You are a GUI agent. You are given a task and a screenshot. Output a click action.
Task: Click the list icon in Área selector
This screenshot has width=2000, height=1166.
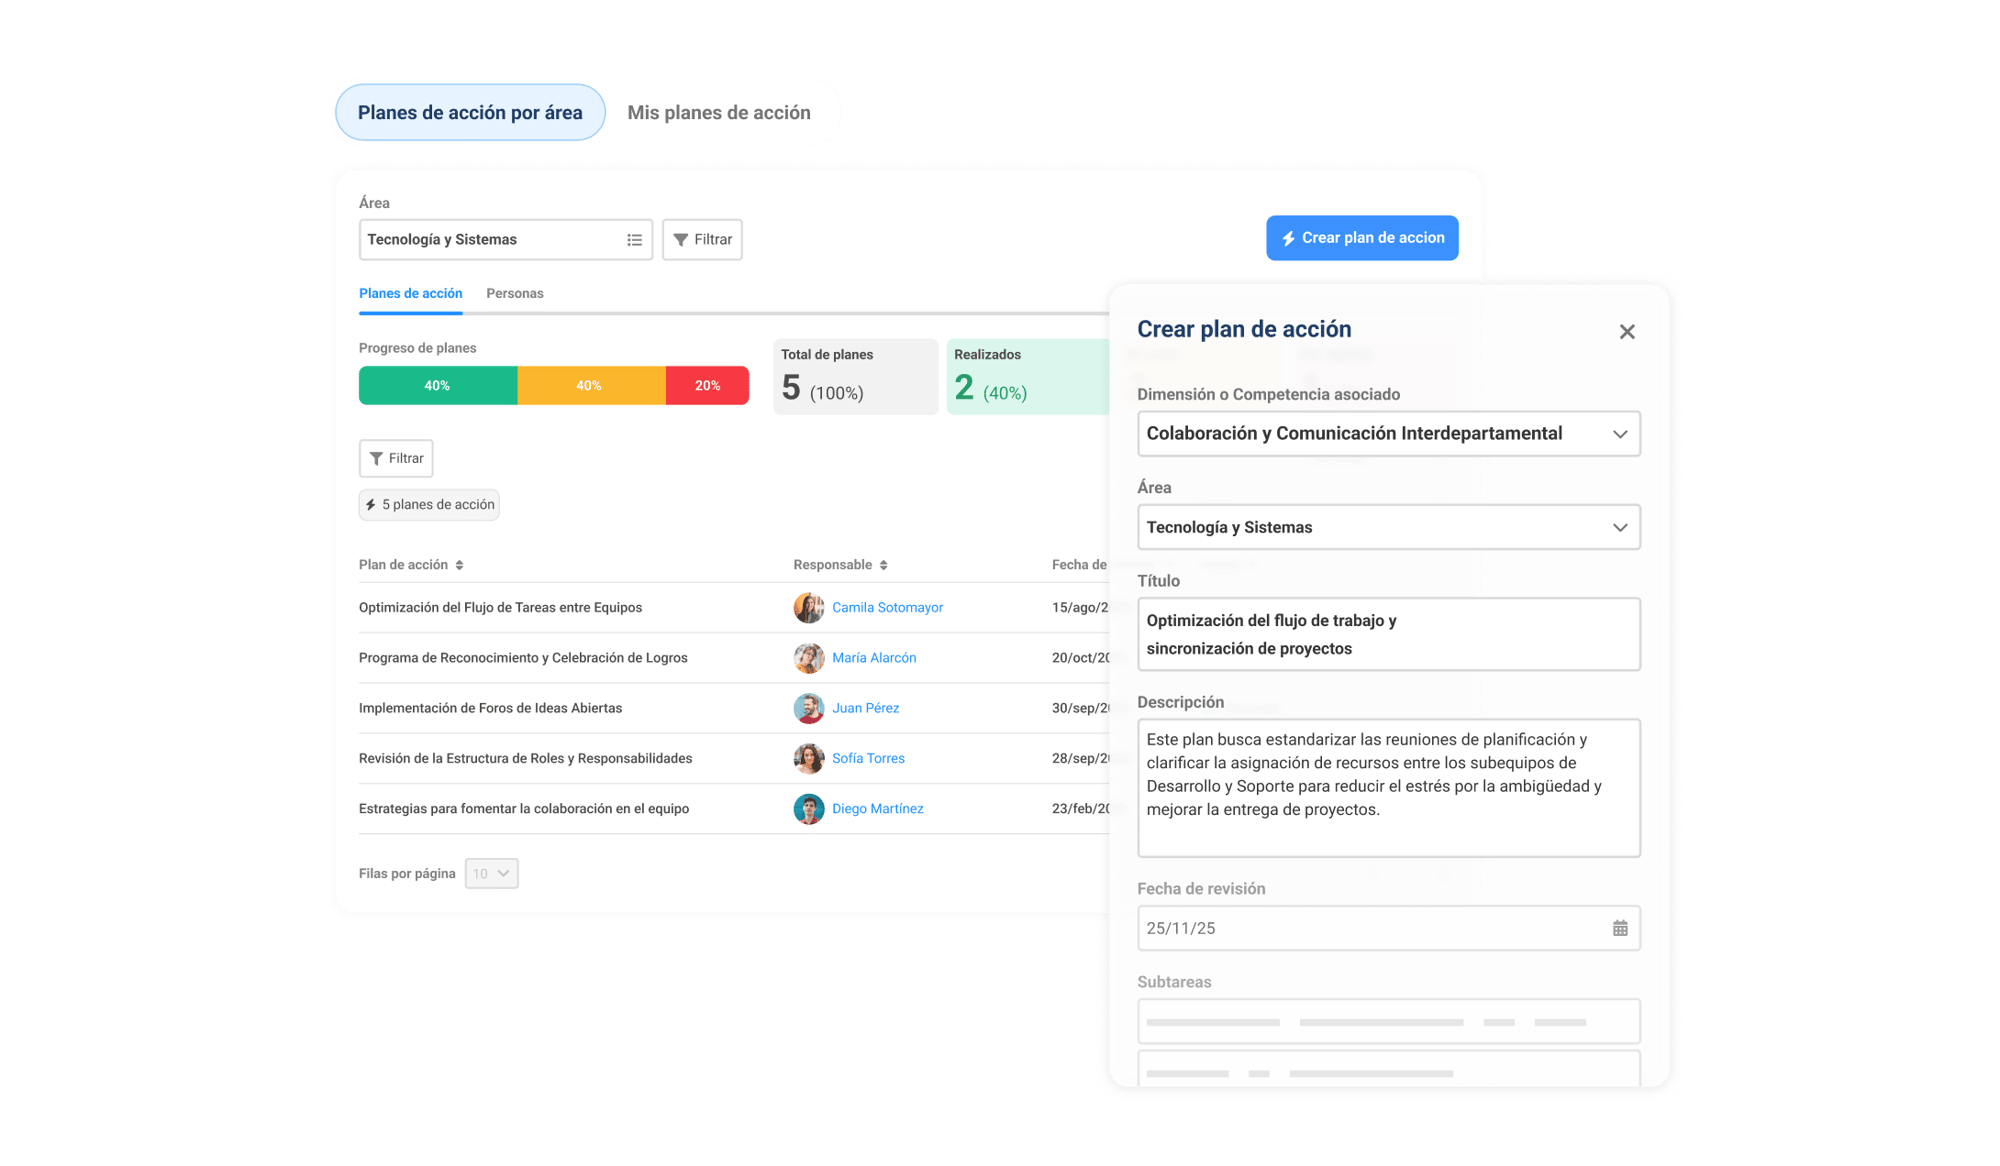click(x=634, y=240)
